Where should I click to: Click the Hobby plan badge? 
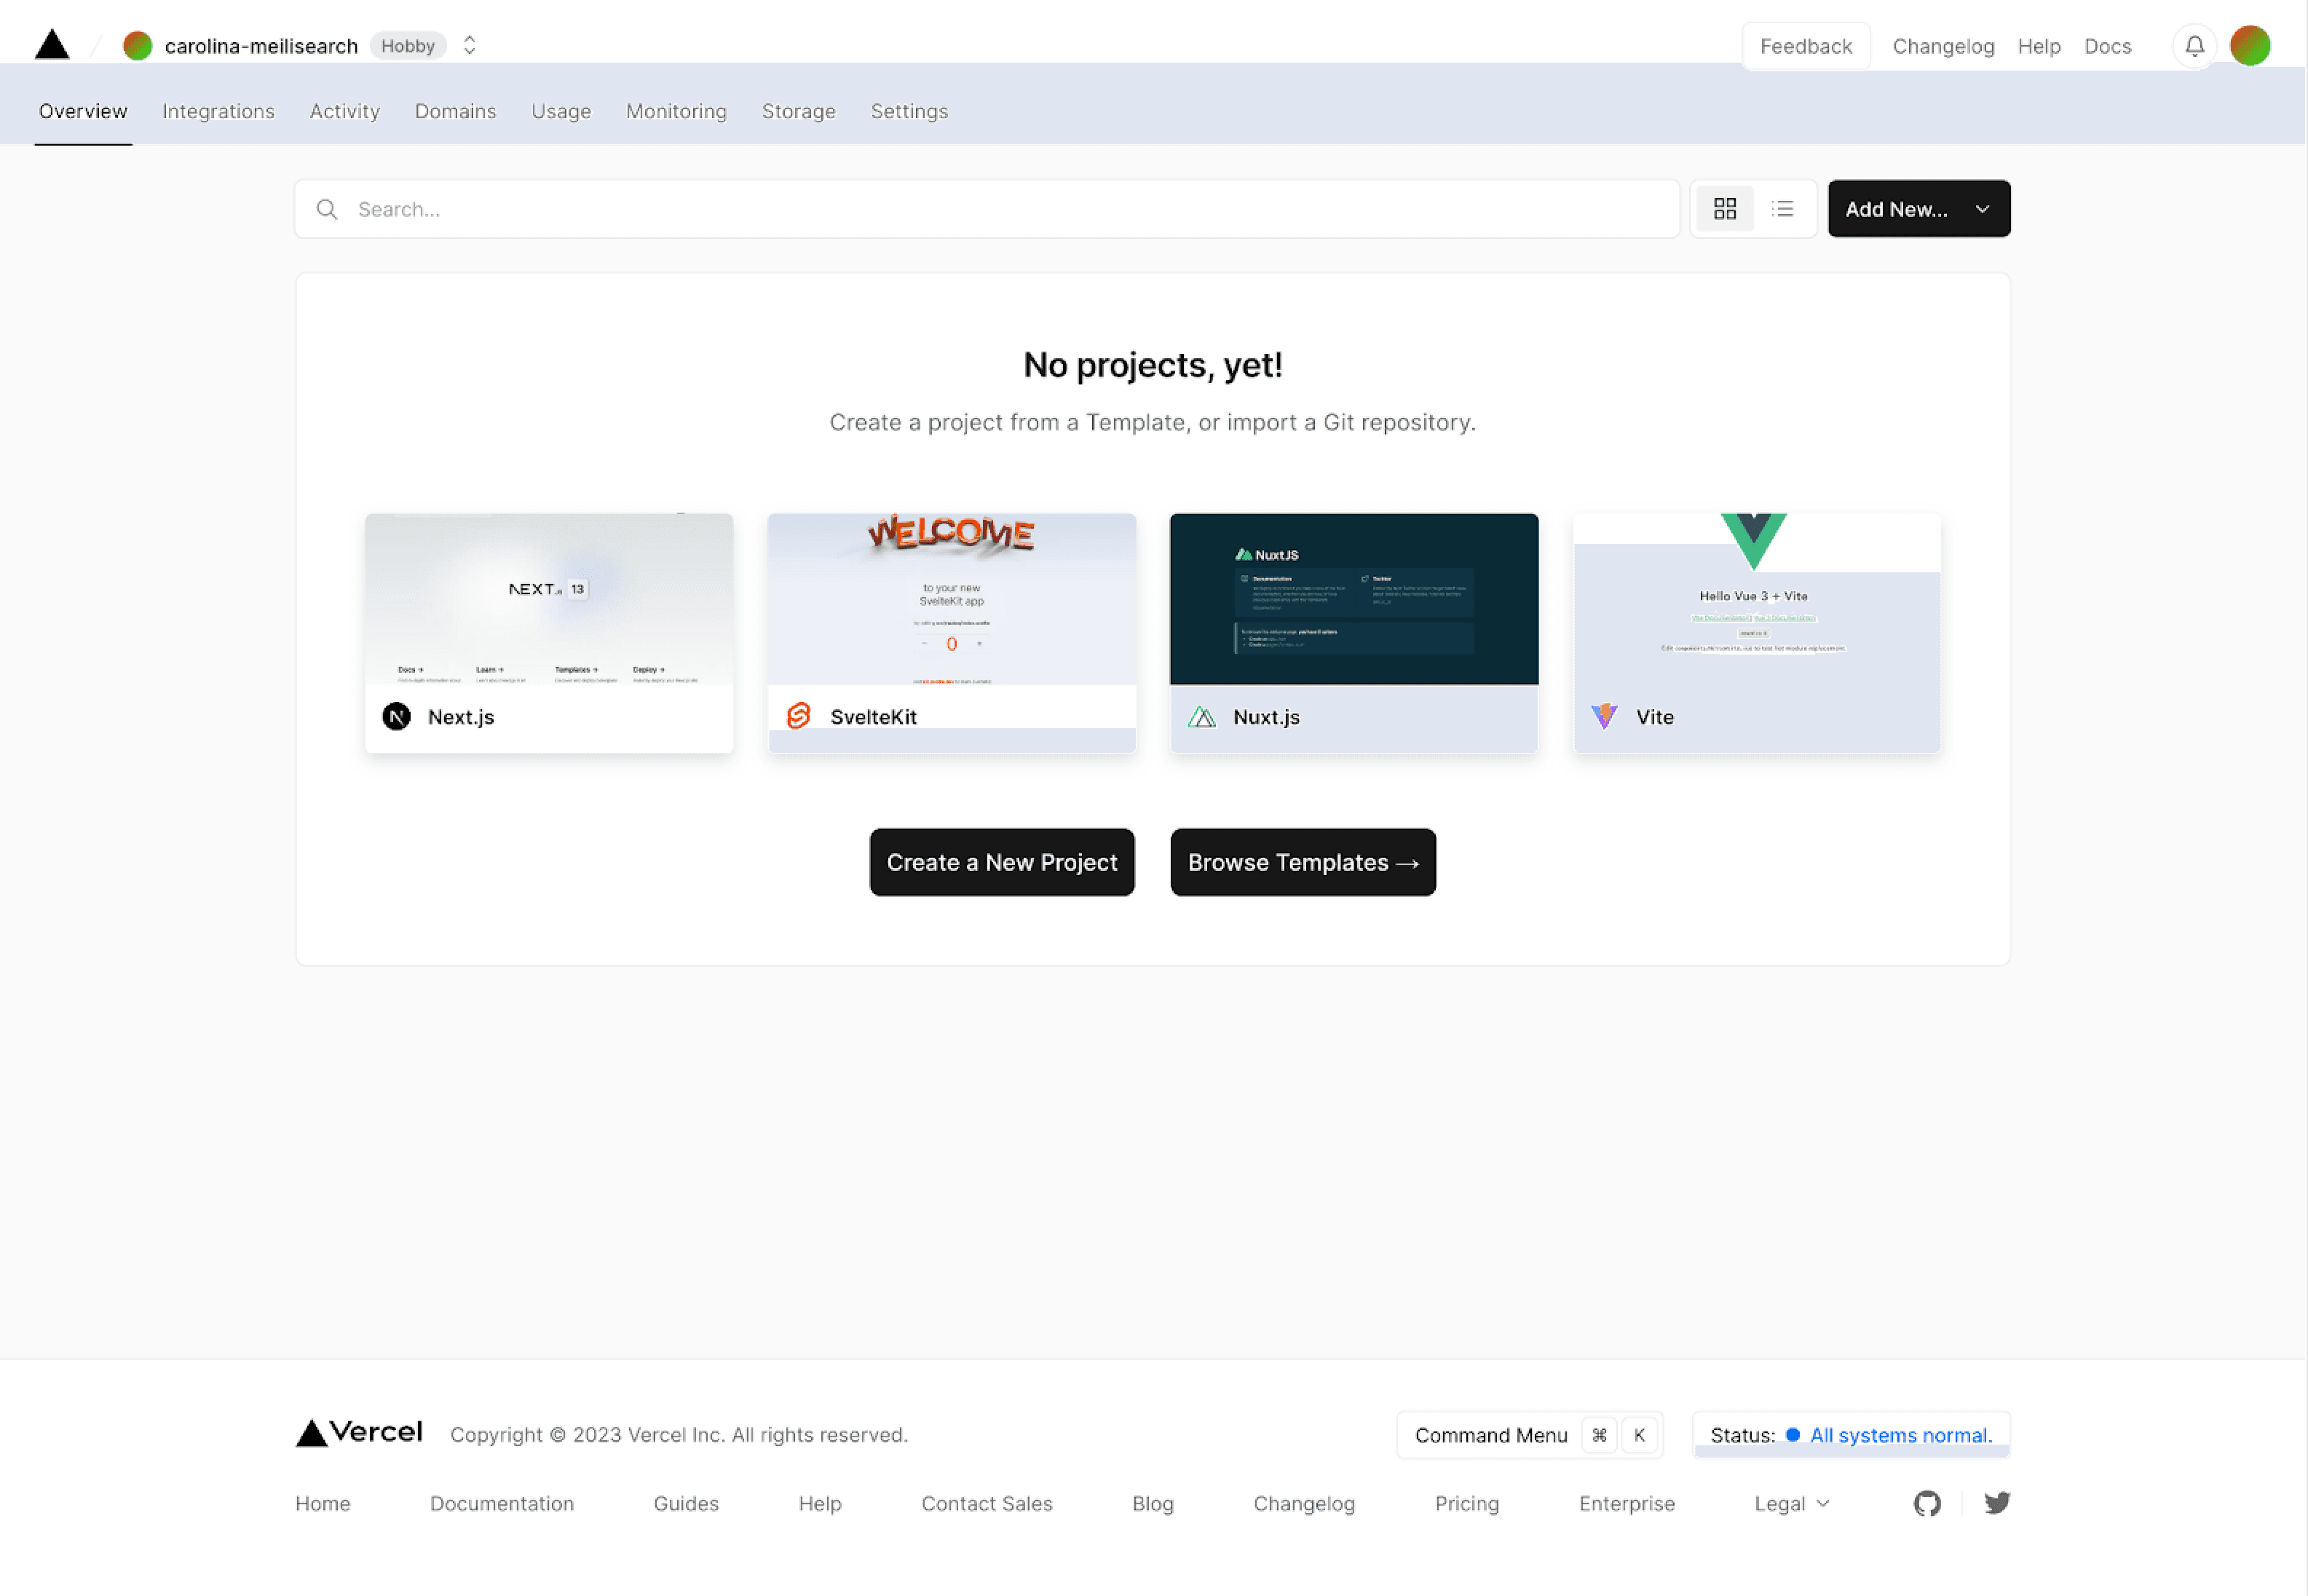point(408,46)
